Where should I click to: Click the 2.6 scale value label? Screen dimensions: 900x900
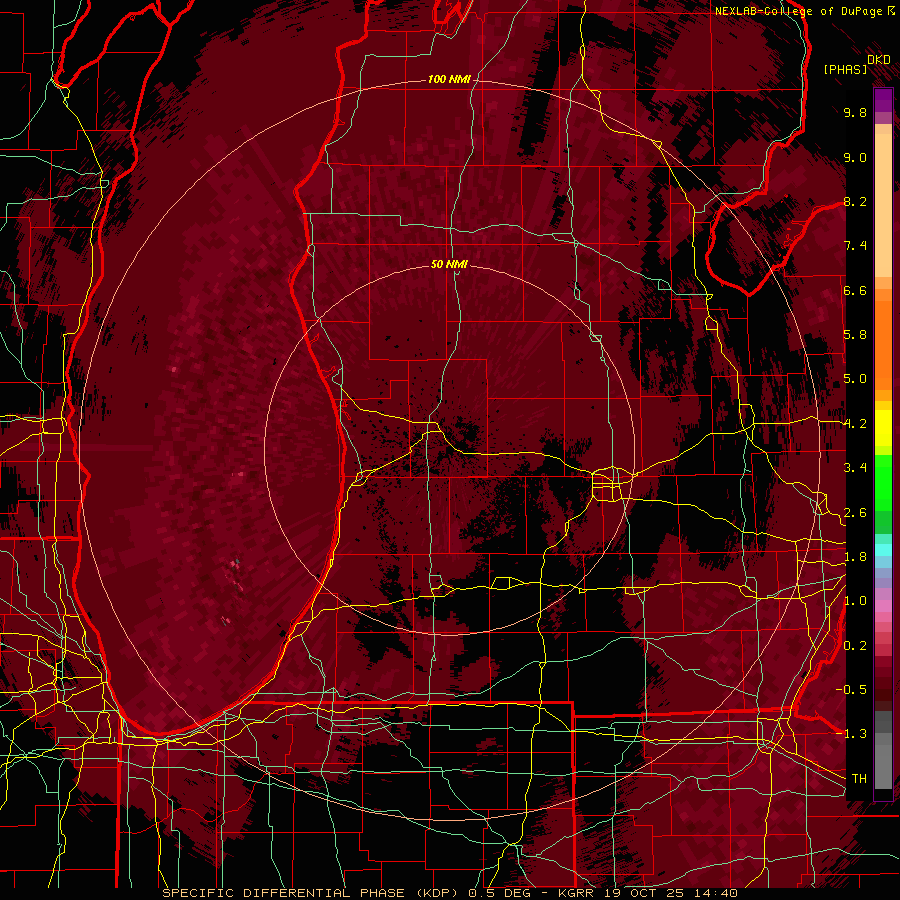[855, 513]
